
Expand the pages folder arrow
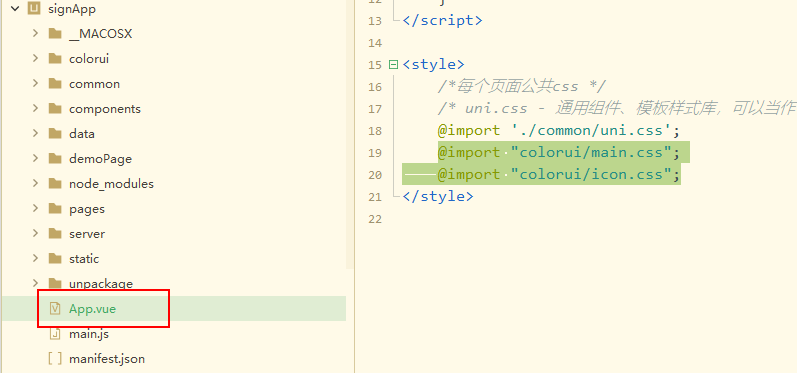tap(35, 208)
